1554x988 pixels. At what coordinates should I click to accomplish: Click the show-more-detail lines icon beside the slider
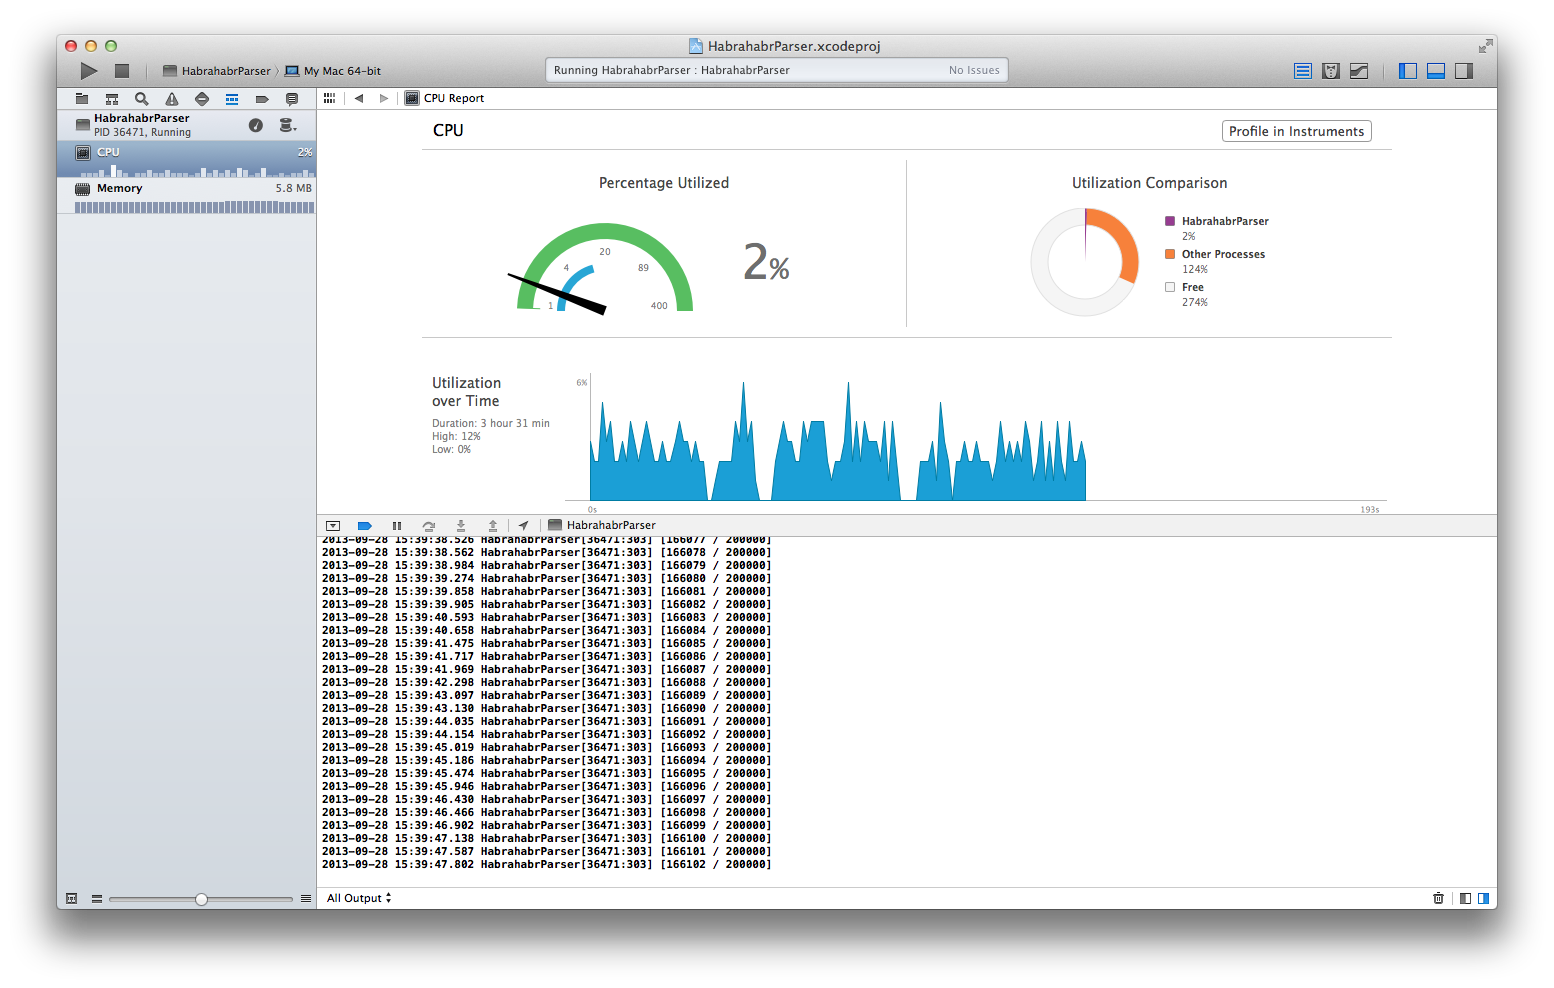point(306,899)
